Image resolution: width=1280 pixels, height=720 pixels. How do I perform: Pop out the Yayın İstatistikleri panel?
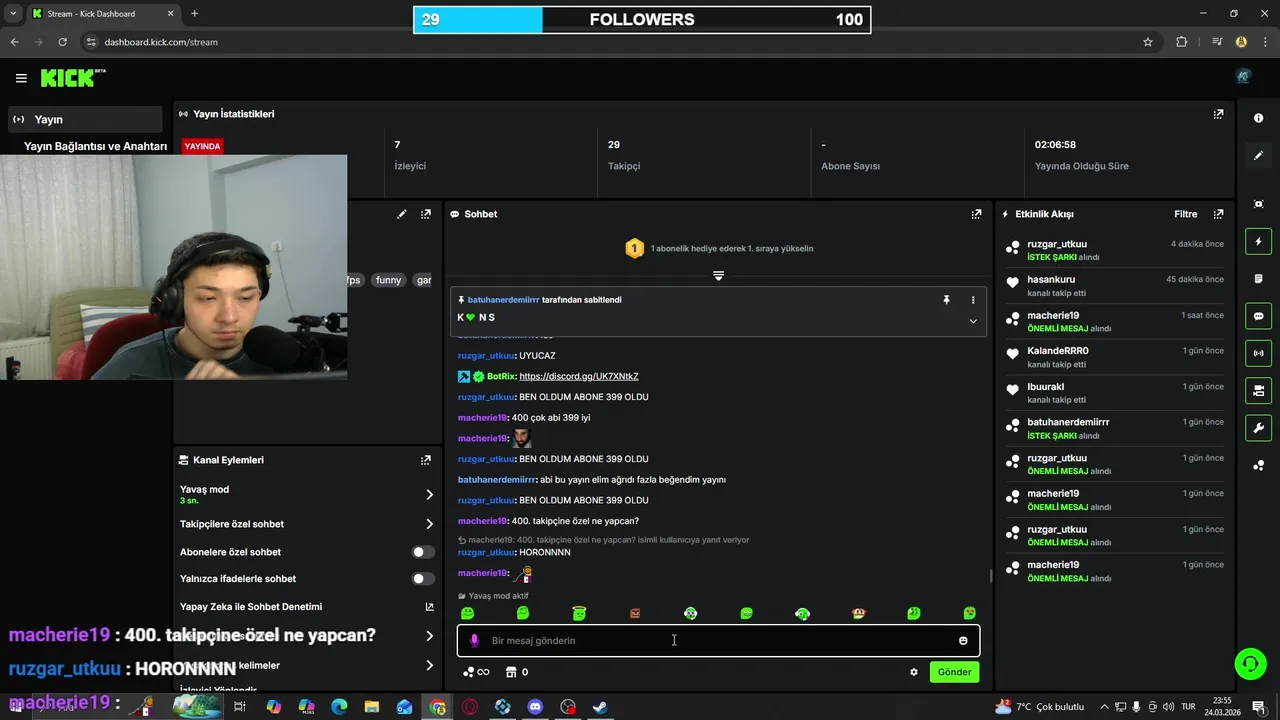1218,114
